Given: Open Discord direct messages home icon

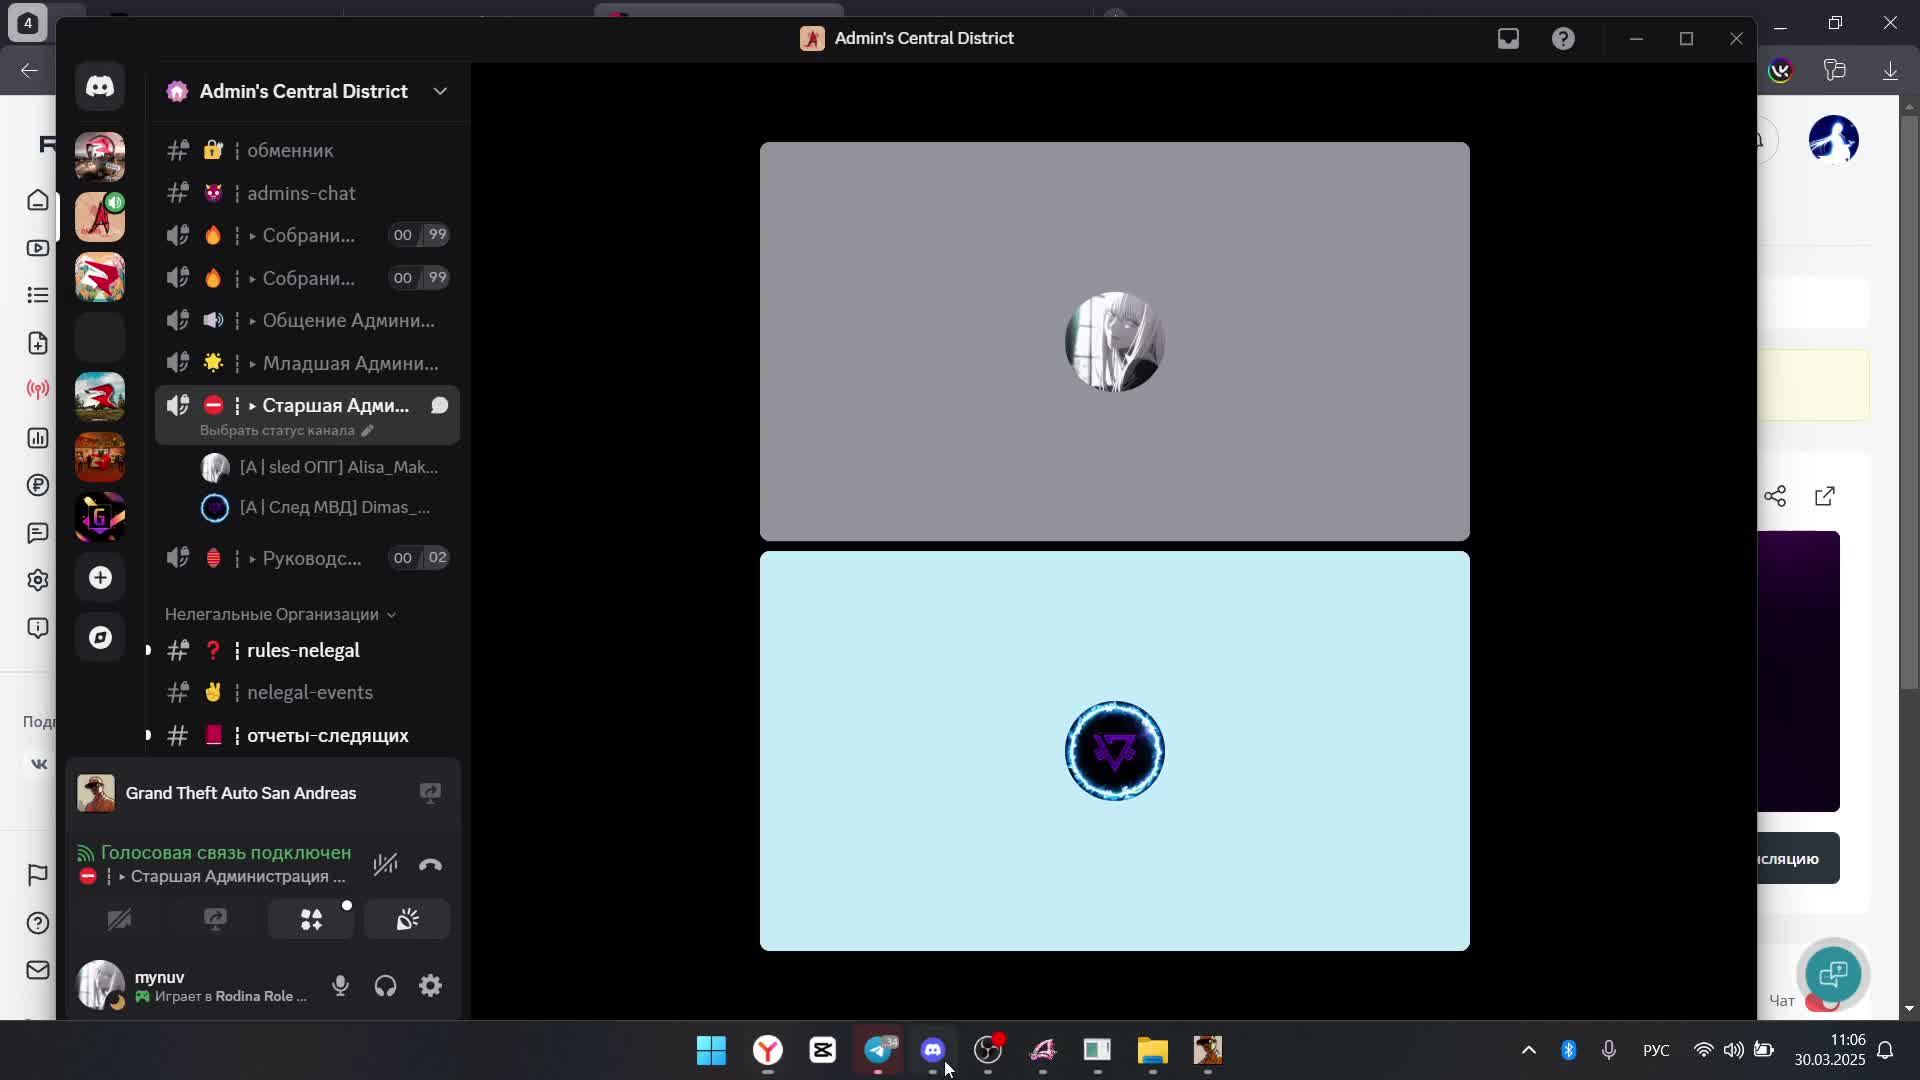Looking at the screenshot, I should point(100,87).
